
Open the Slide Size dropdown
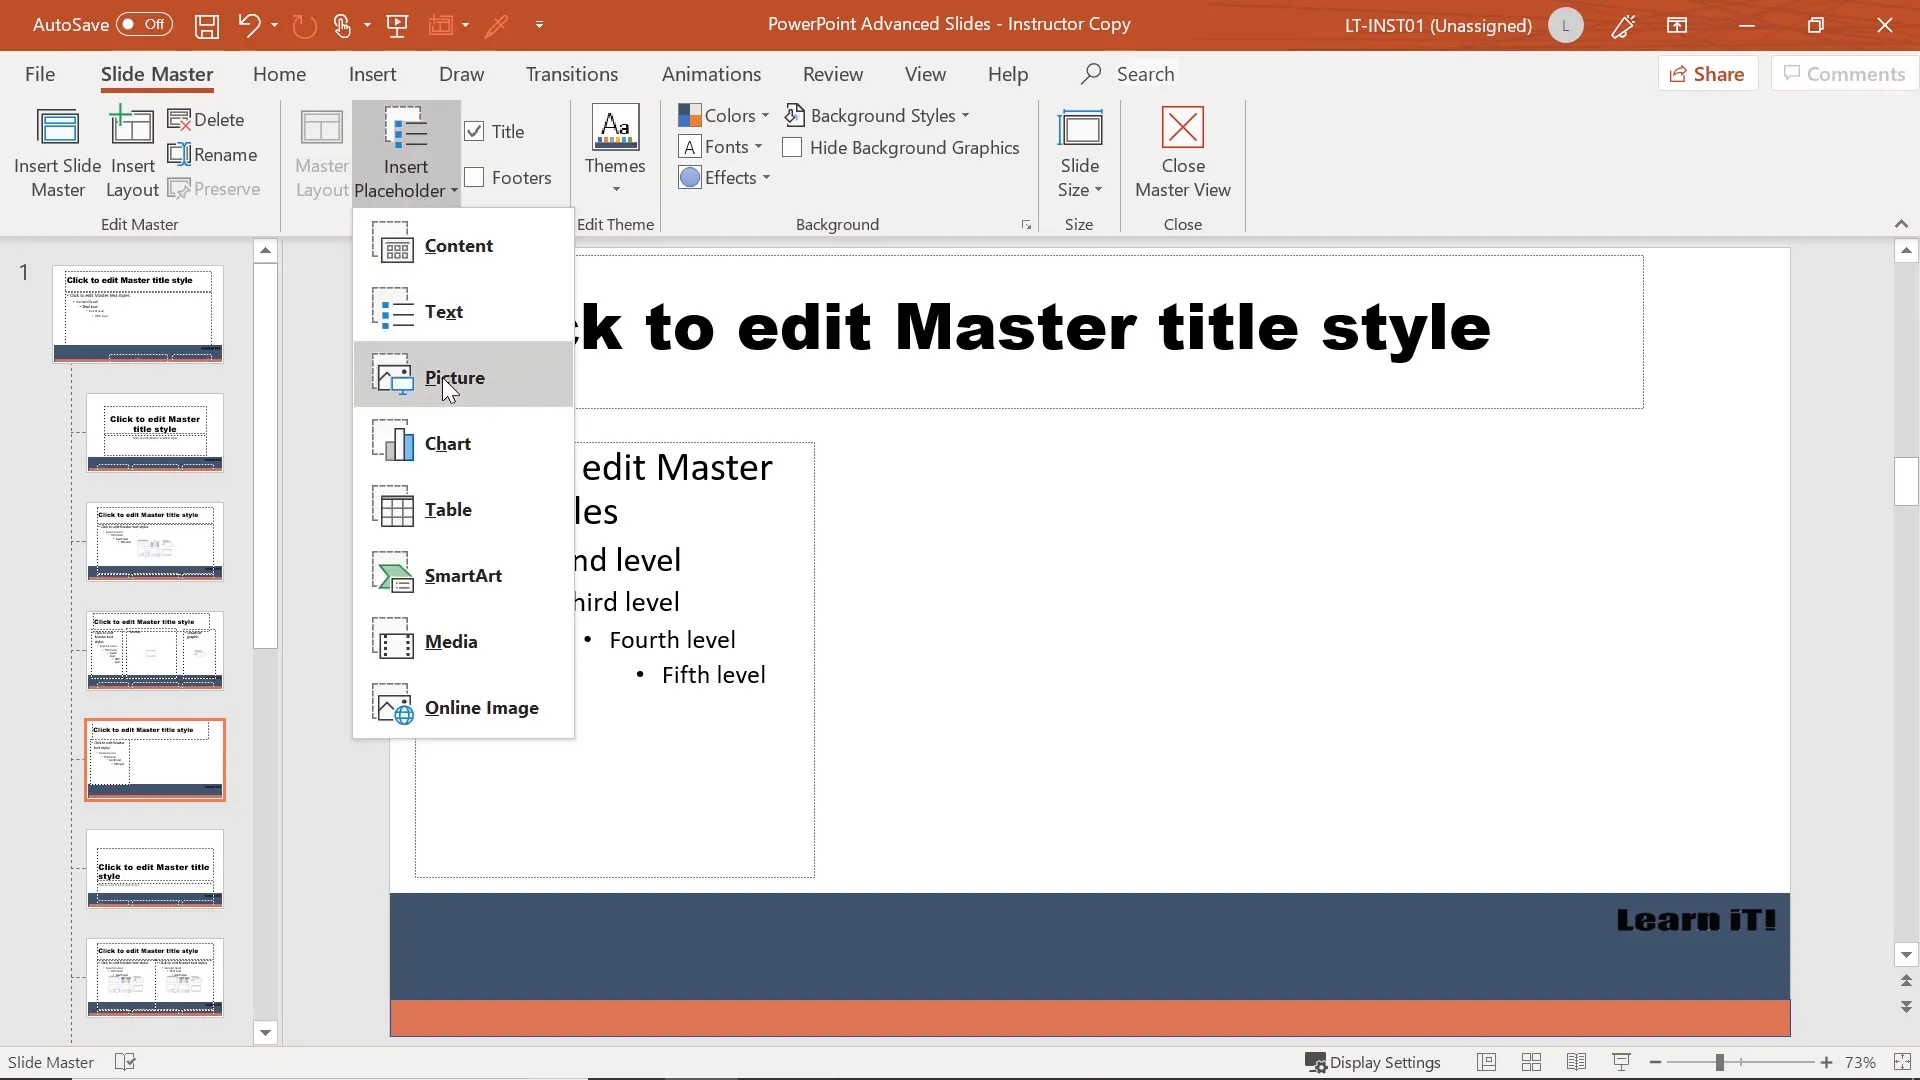tap(1079, 153)
